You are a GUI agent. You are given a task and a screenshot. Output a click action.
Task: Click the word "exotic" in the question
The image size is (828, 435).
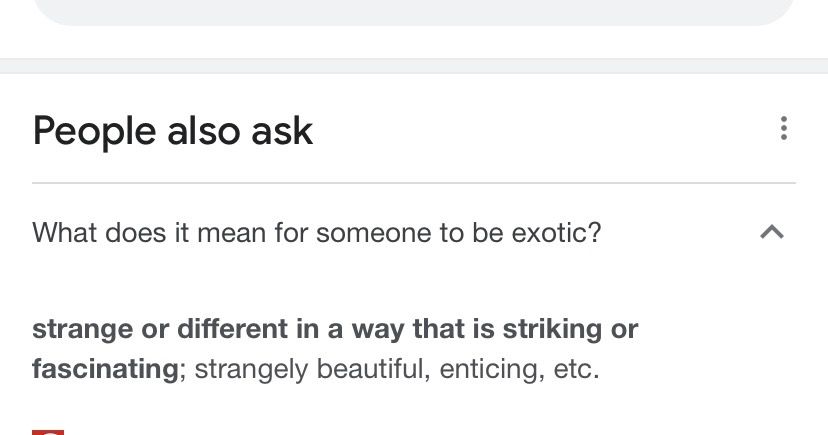[x=556, y=233]
